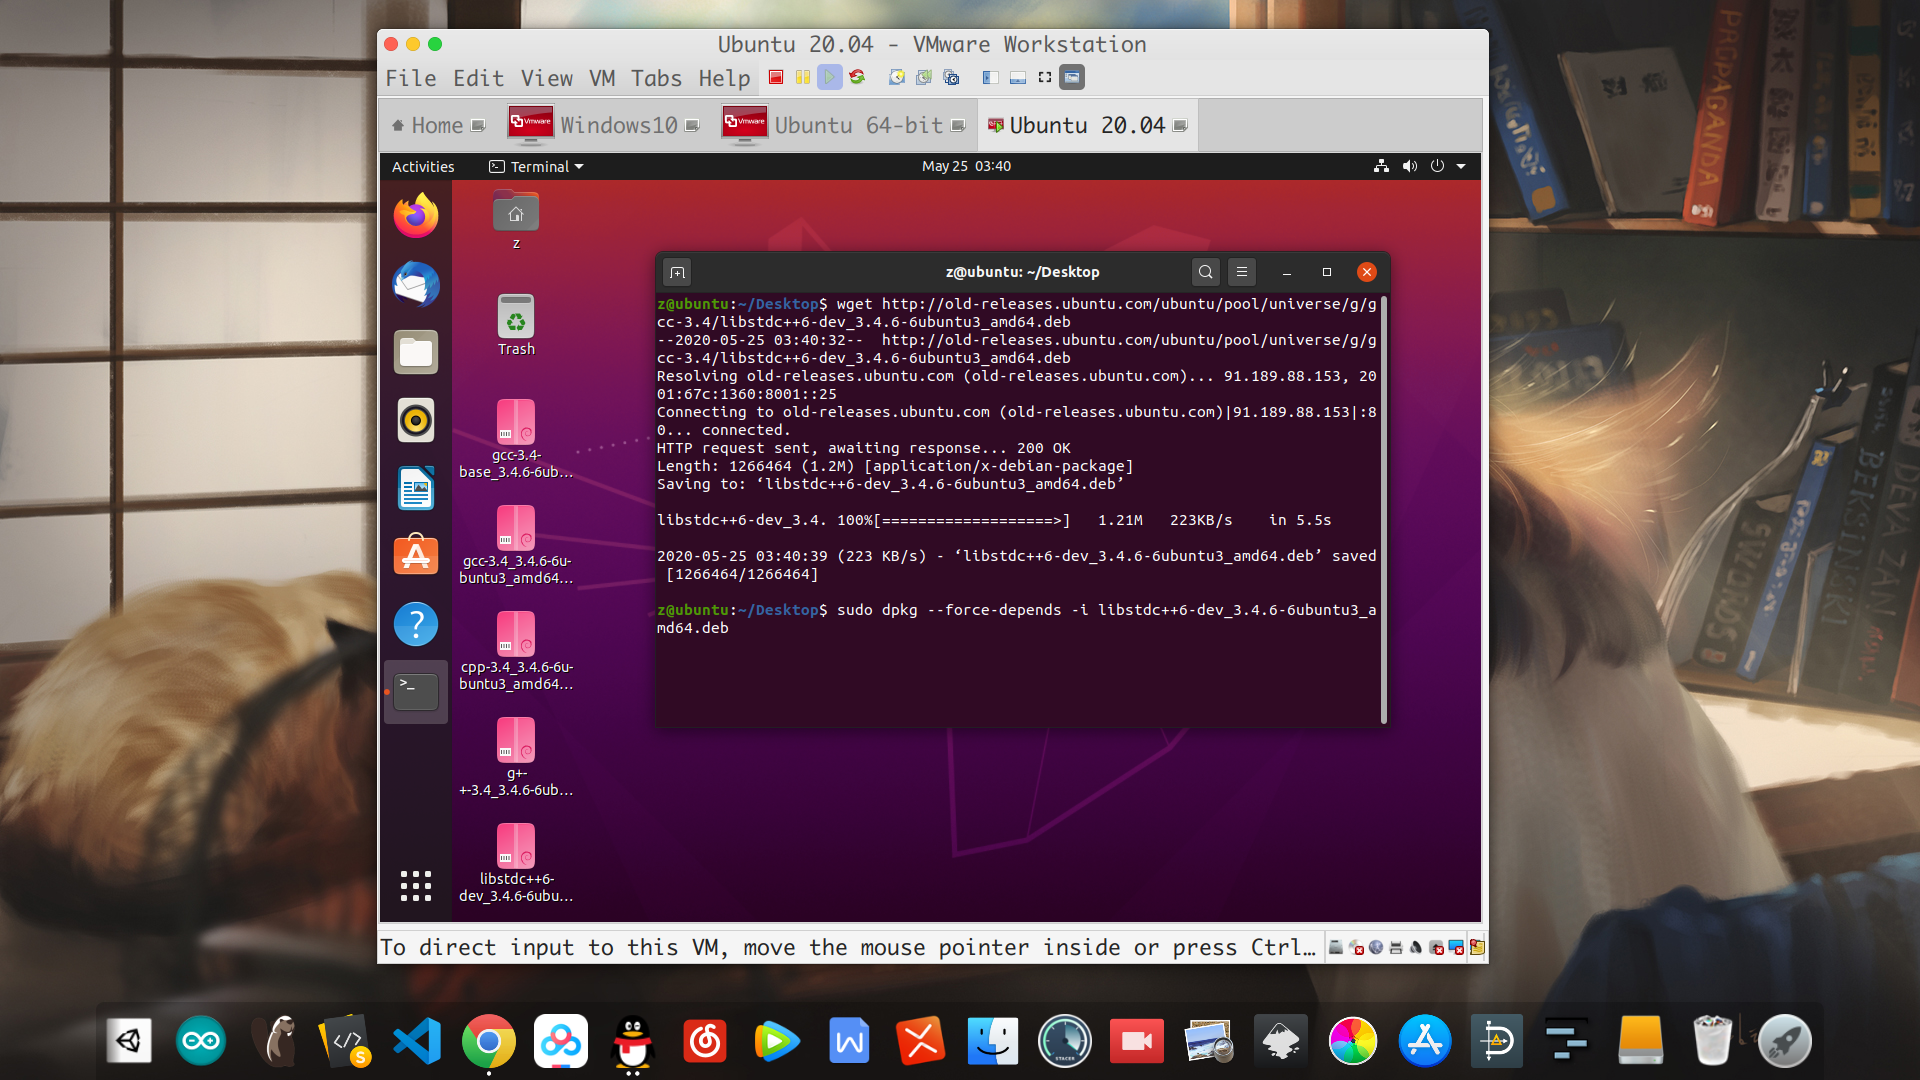Image resolution: width=1920 pixels, height=1080 pixels.
Task: Click Activities in the Ubuntu top bar
Action: tap(421, 166)
